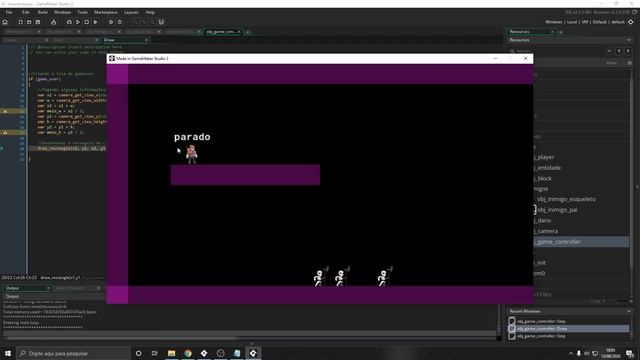Open the Help menu

(150, 13)
